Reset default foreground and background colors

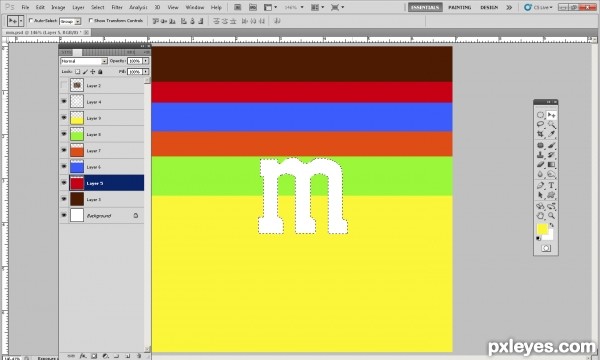click(x=538, y=238)
